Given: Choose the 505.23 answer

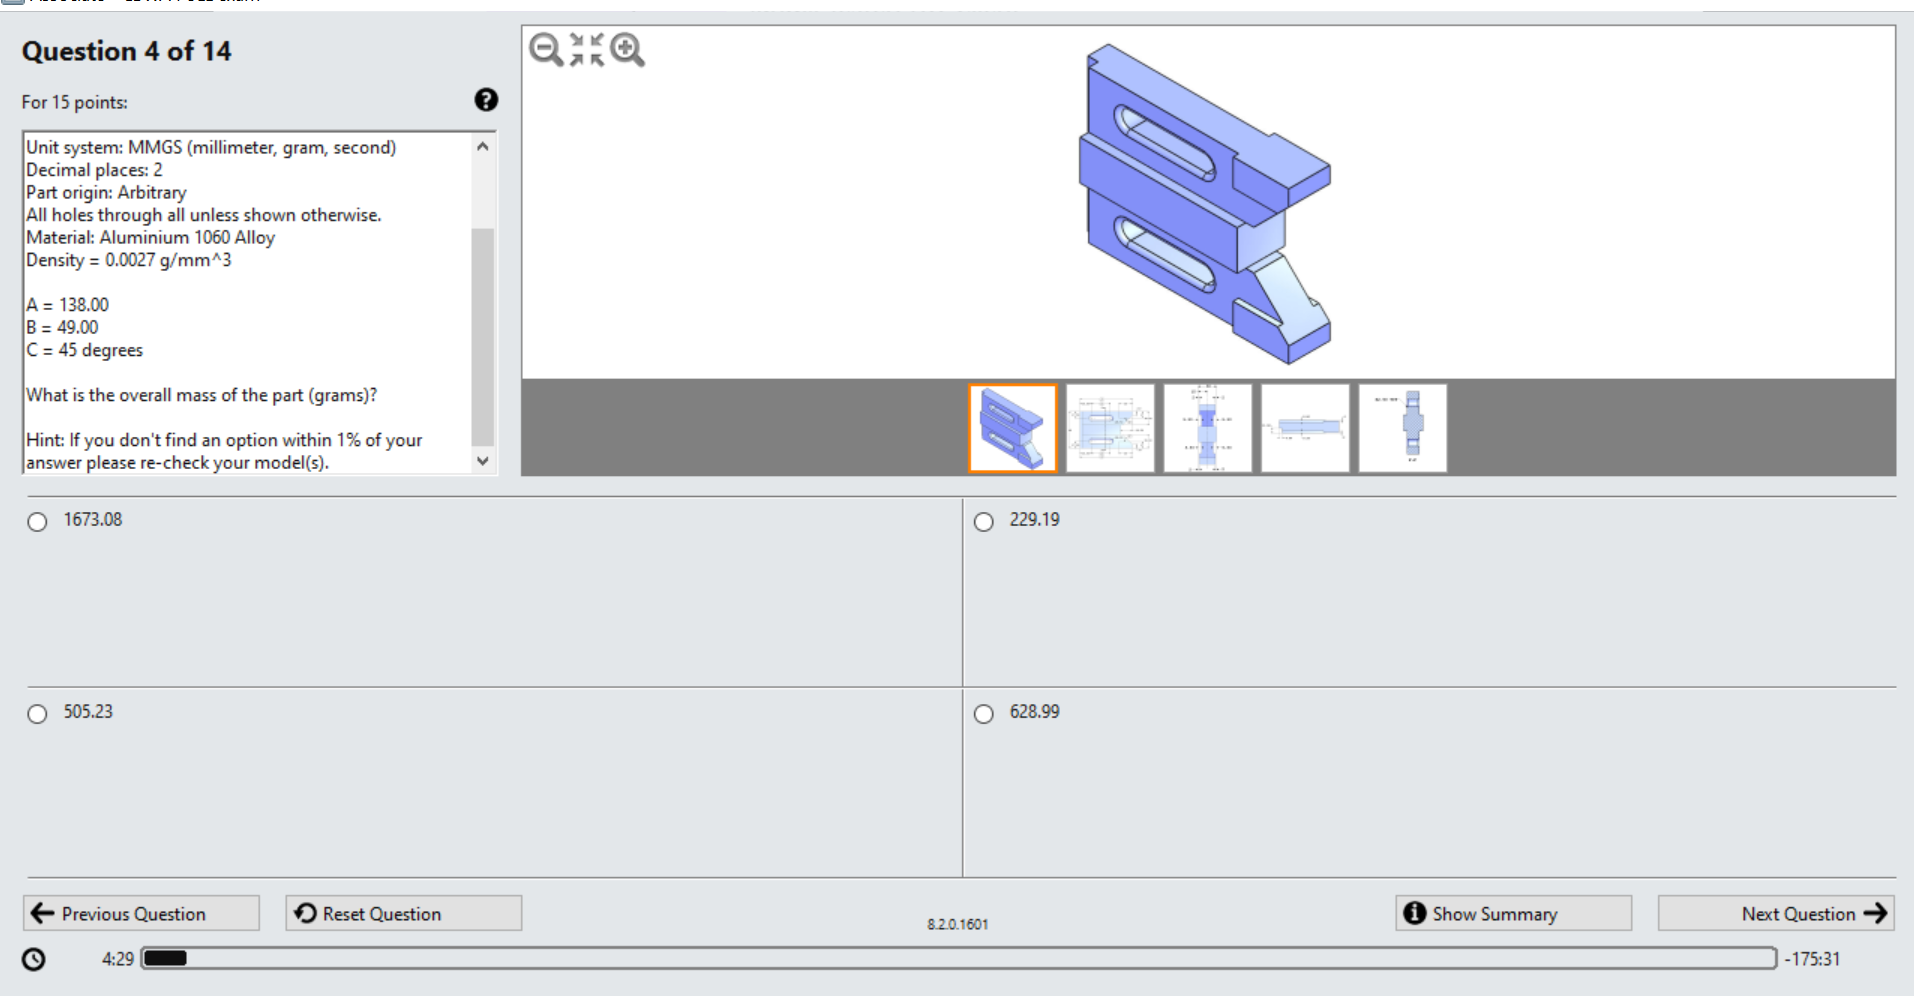Looking at the screenshot, I should [x=37, y=714].
